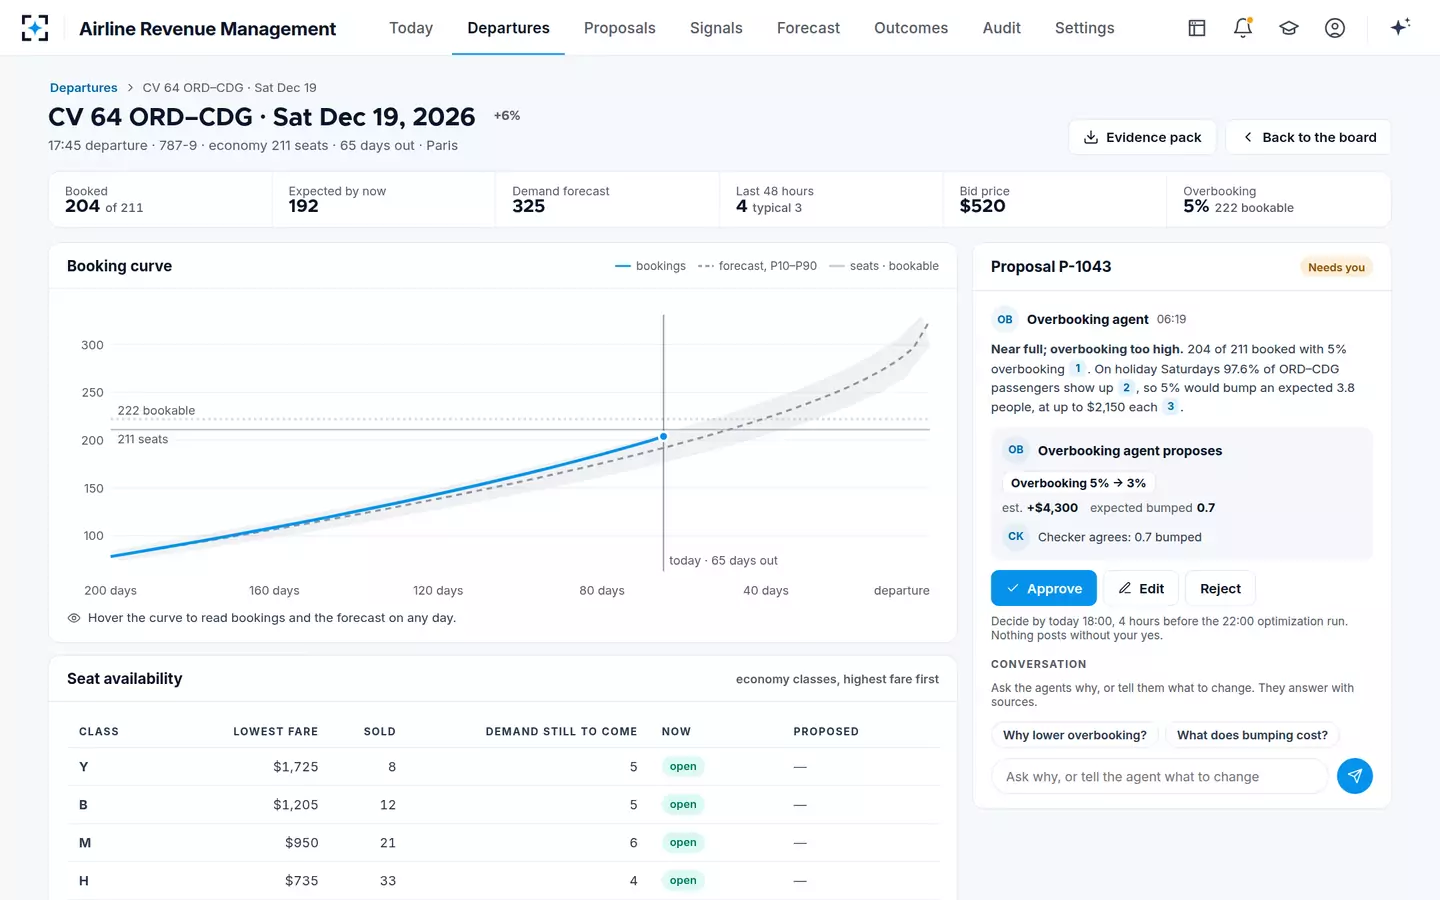Open the table layout icon in header
The width and height of the screenshot is (1440, 900).
coord(1197,28)
